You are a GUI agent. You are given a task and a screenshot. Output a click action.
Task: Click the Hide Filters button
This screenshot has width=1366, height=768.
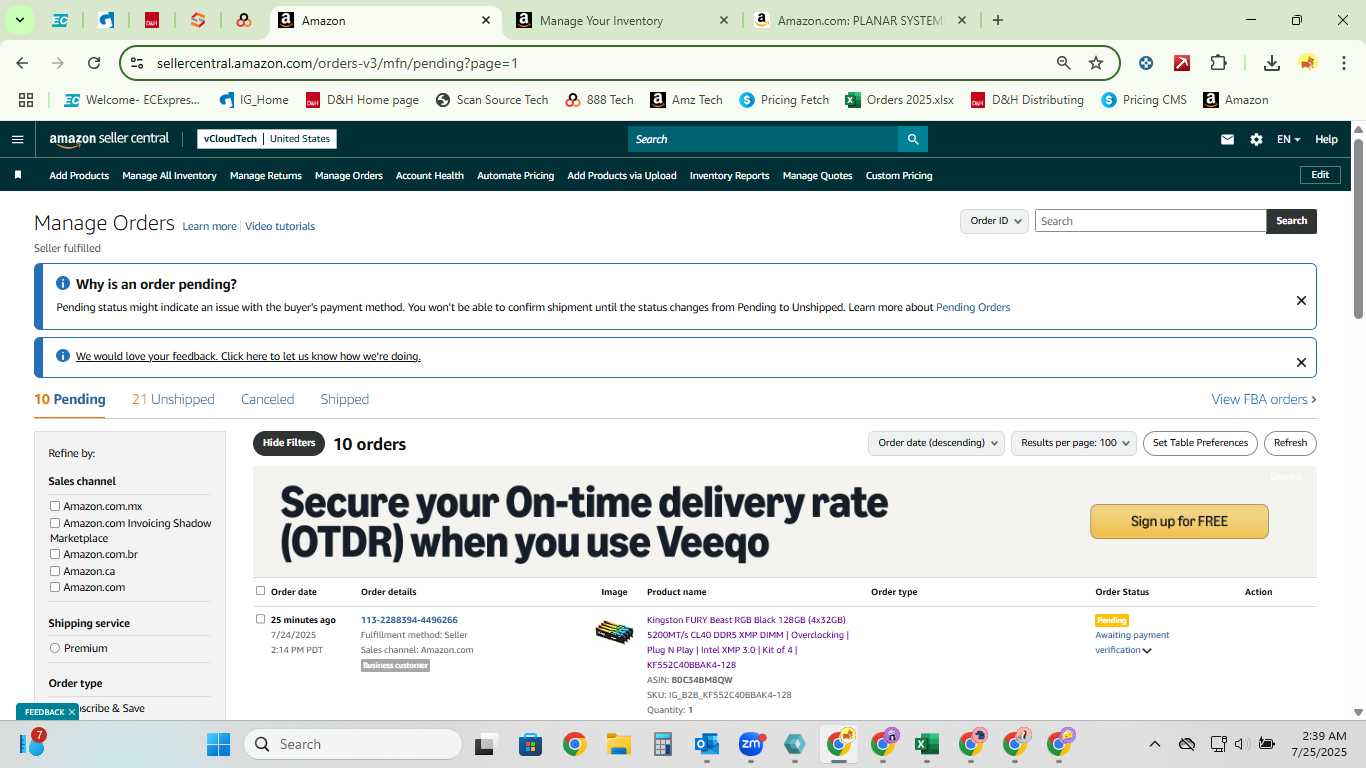tap(289, 443)
